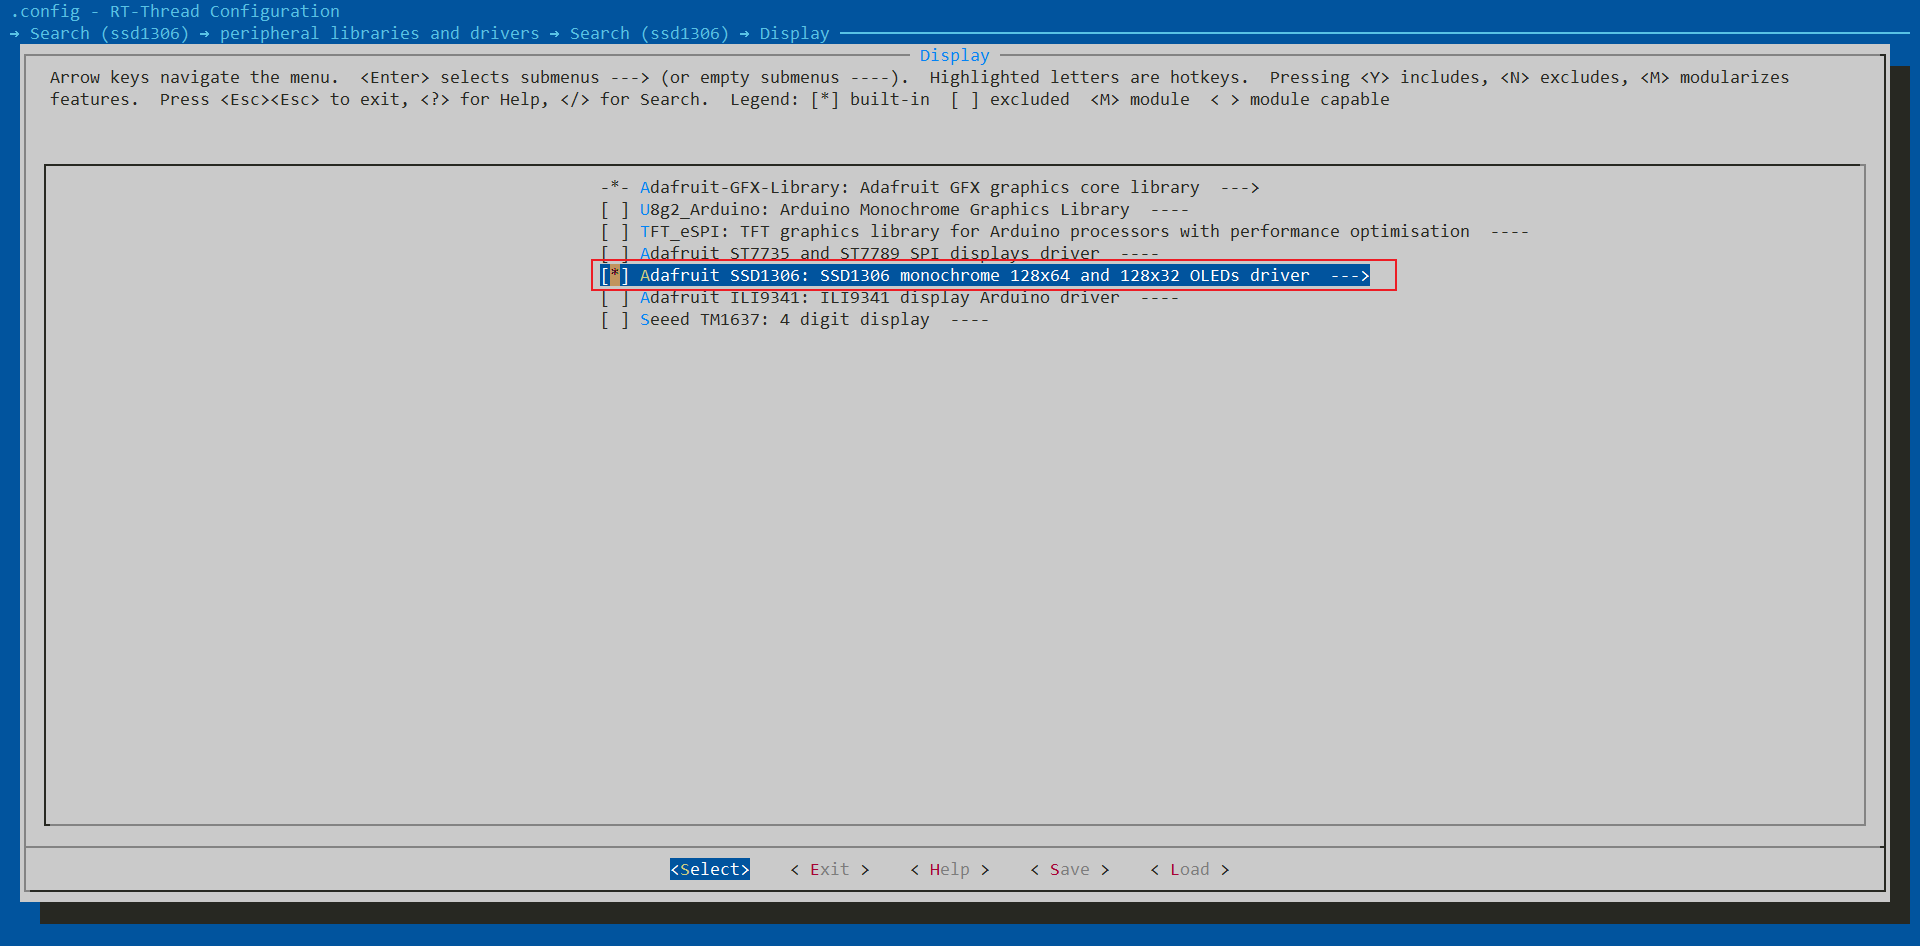The width and height of the screenshot is (1920, 946).
Task: Toggle the Adafruit ILI9341 checkbox
Action: coord(614,298)
